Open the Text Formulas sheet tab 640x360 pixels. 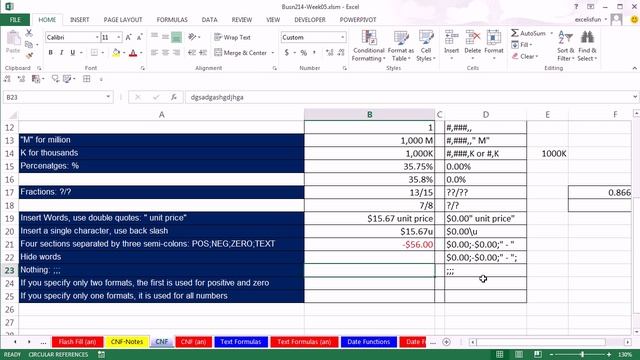point(241,342)
